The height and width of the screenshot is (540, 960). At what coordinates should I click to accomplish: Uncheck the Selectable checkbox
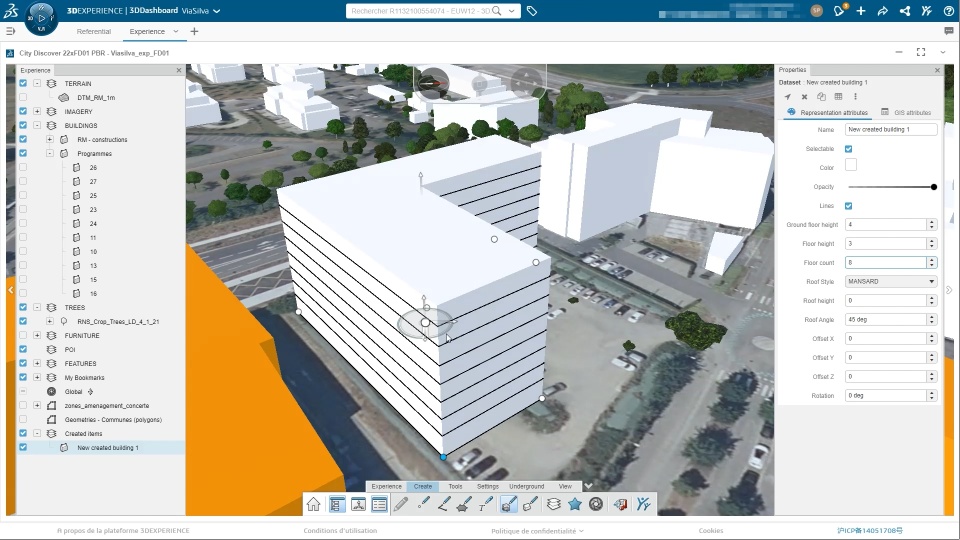(x=849, y=149)
